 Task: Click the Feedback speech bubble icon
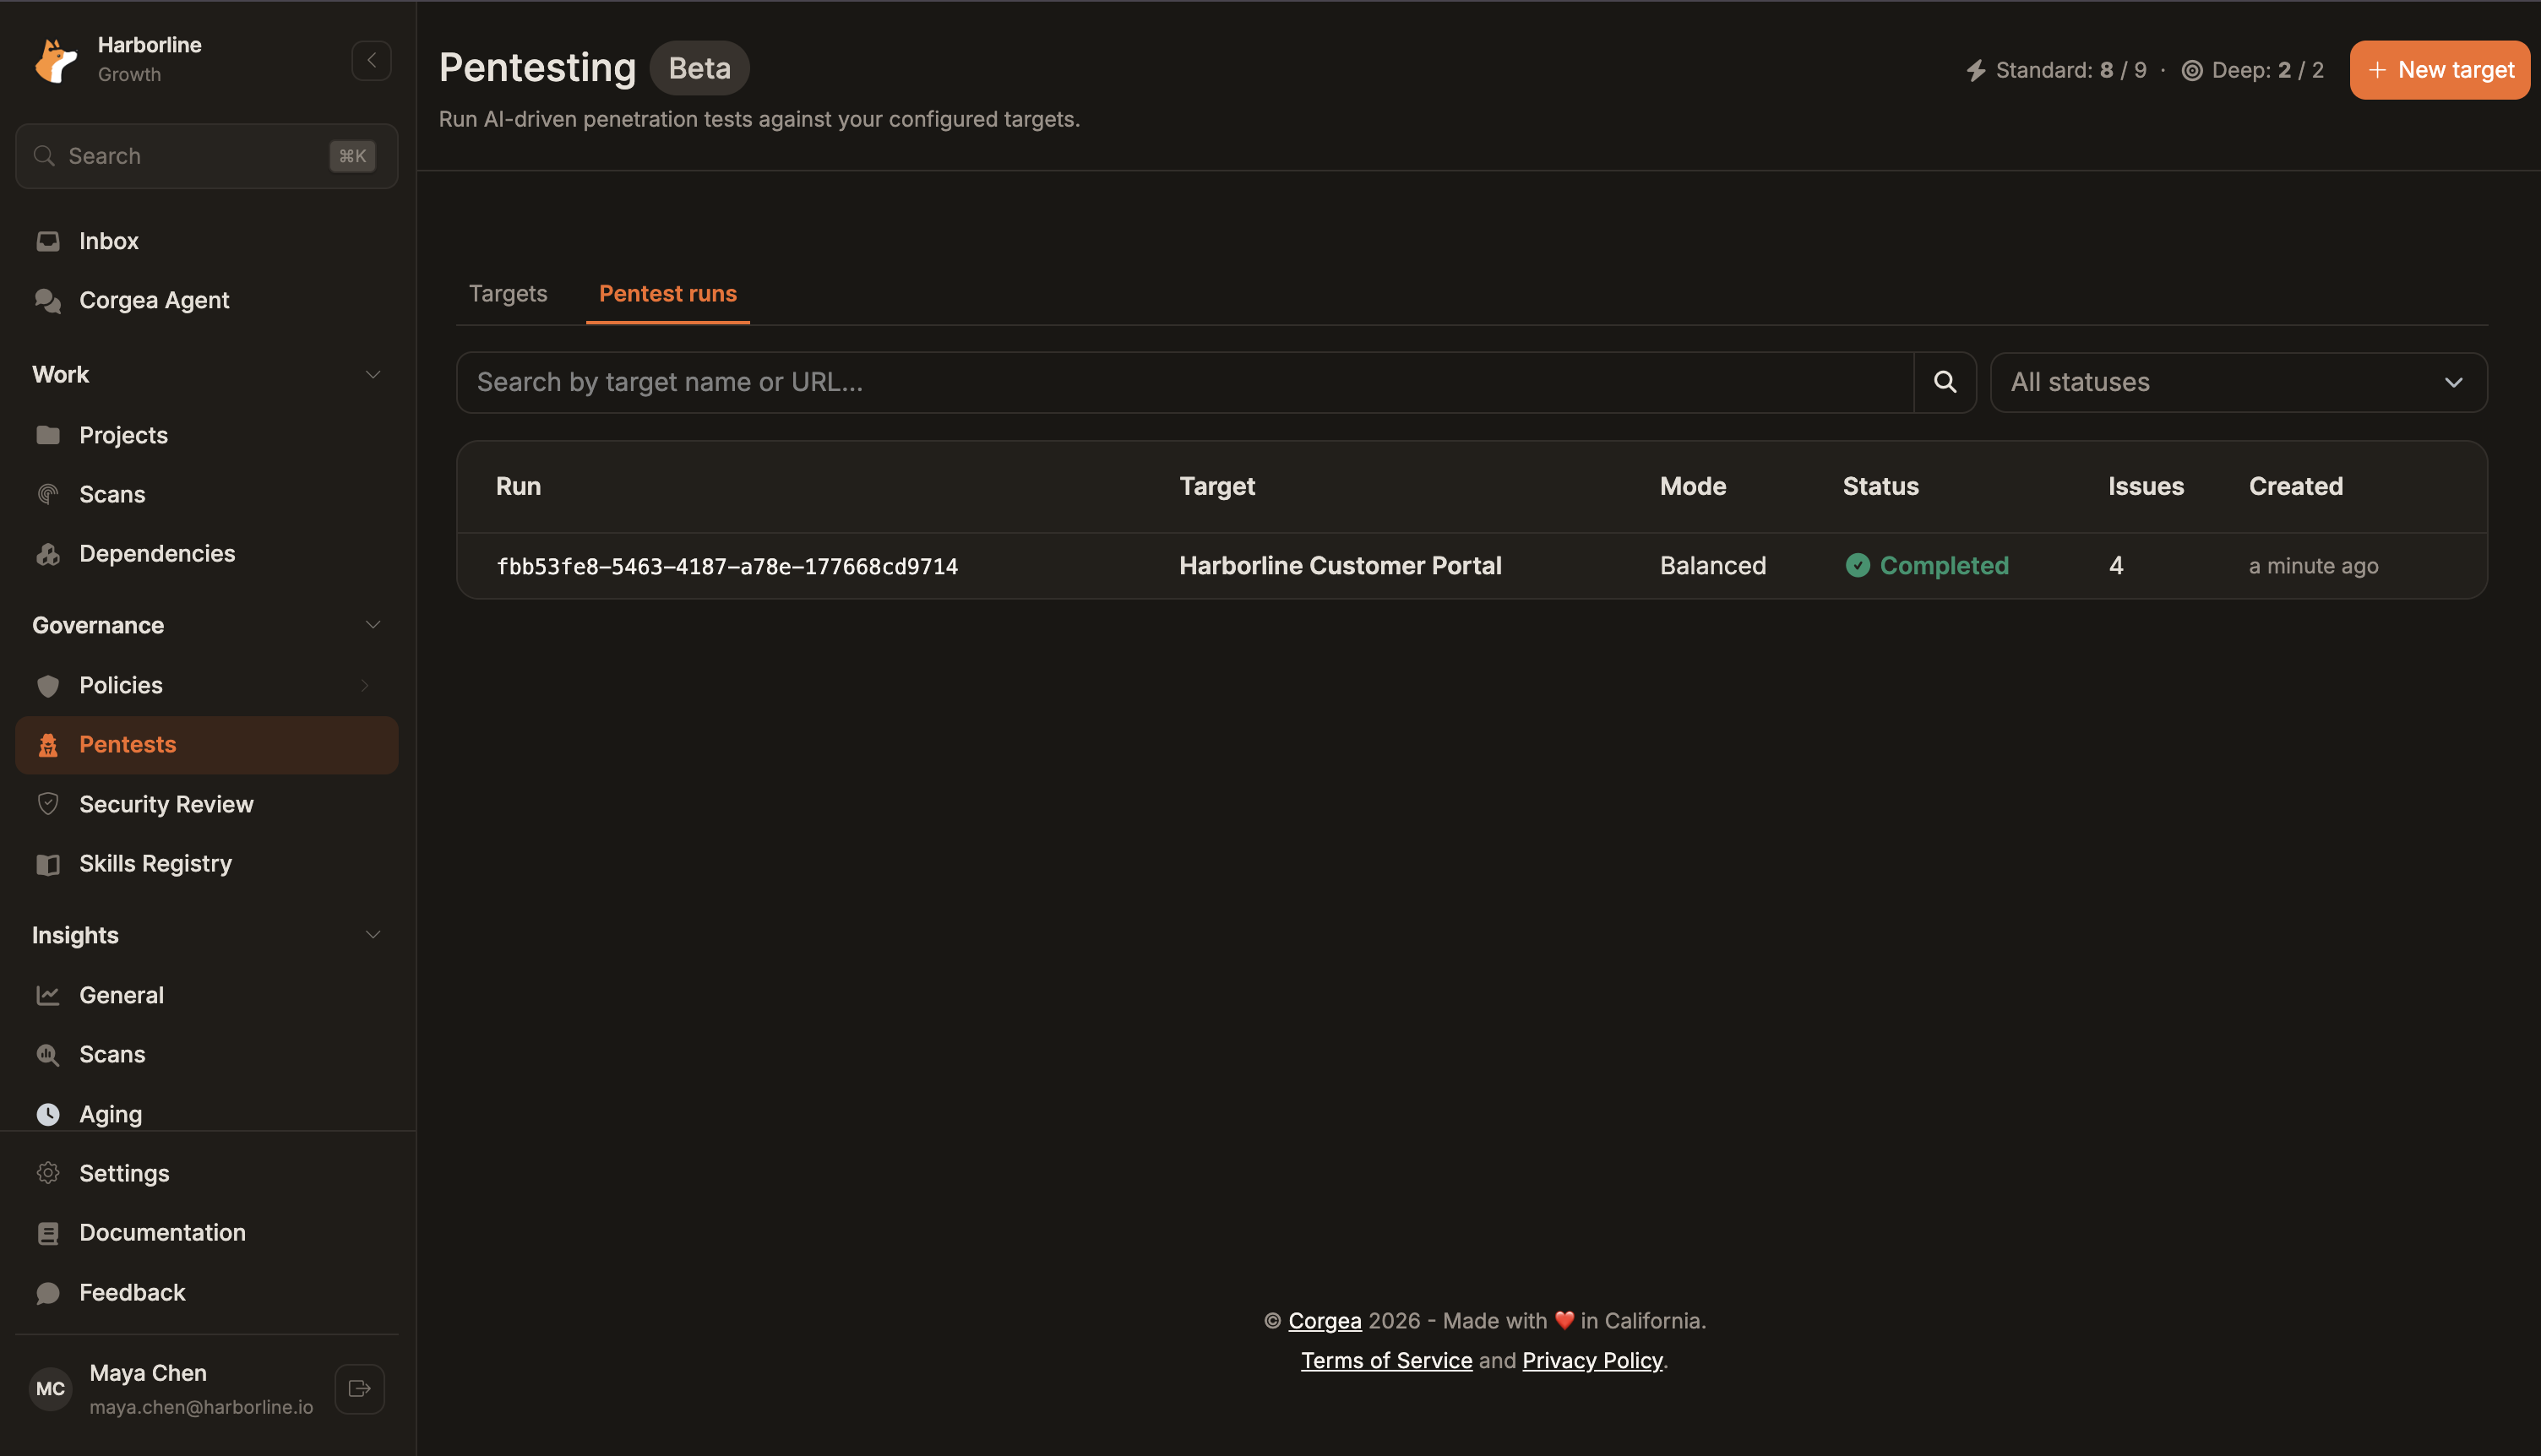48,1293
